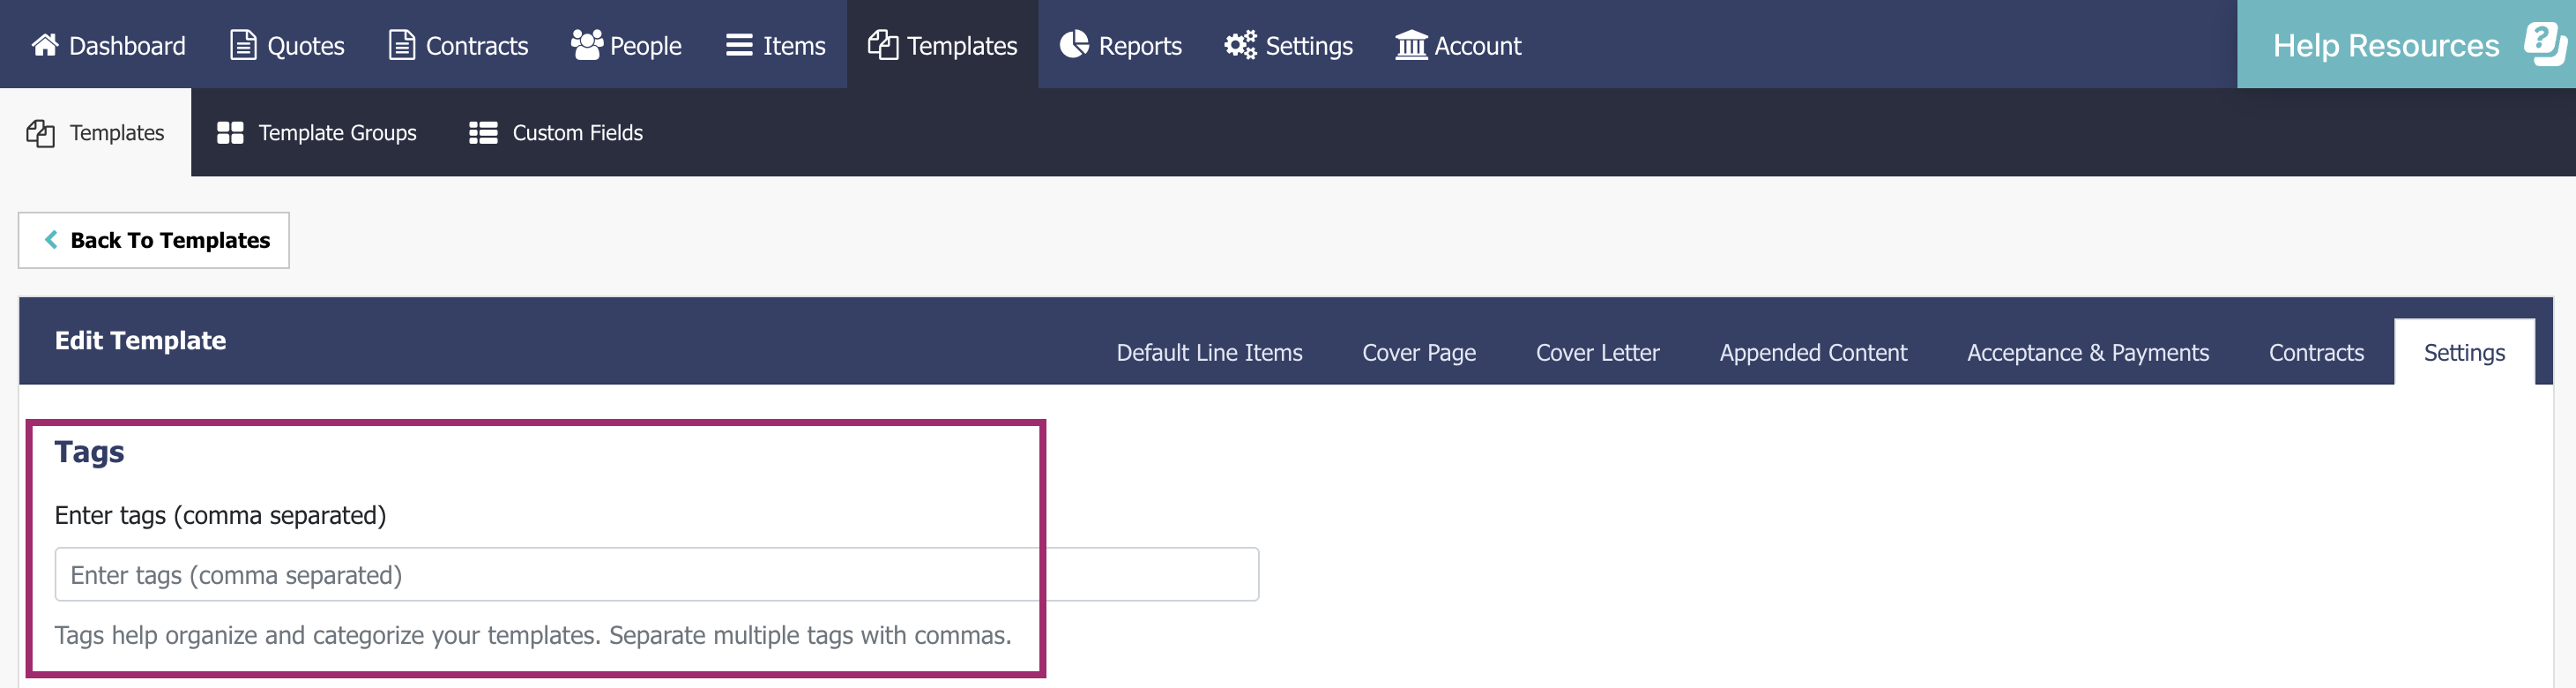Viewport: 2576px width, 688px height.
Task: Click the Back To Templates button text
Action: 170,240
